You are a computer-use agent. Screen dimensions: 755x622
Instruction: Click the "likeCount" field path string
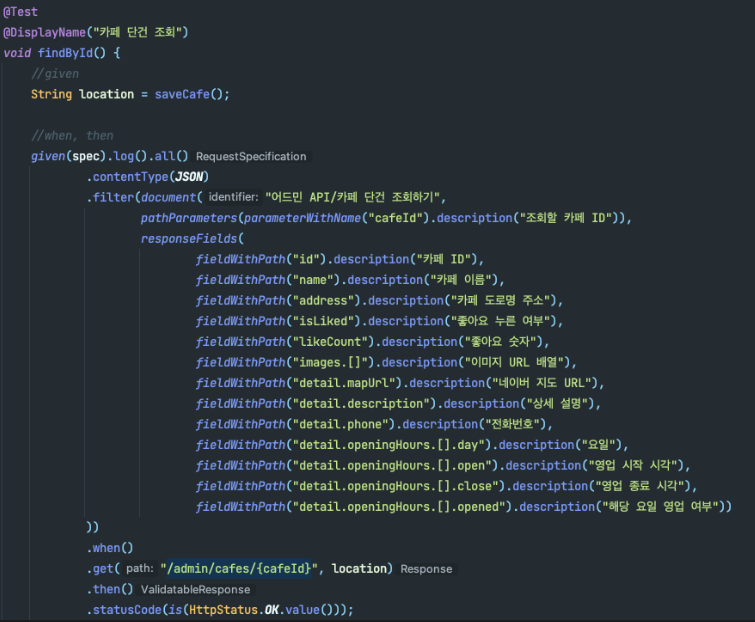(333, 342)
